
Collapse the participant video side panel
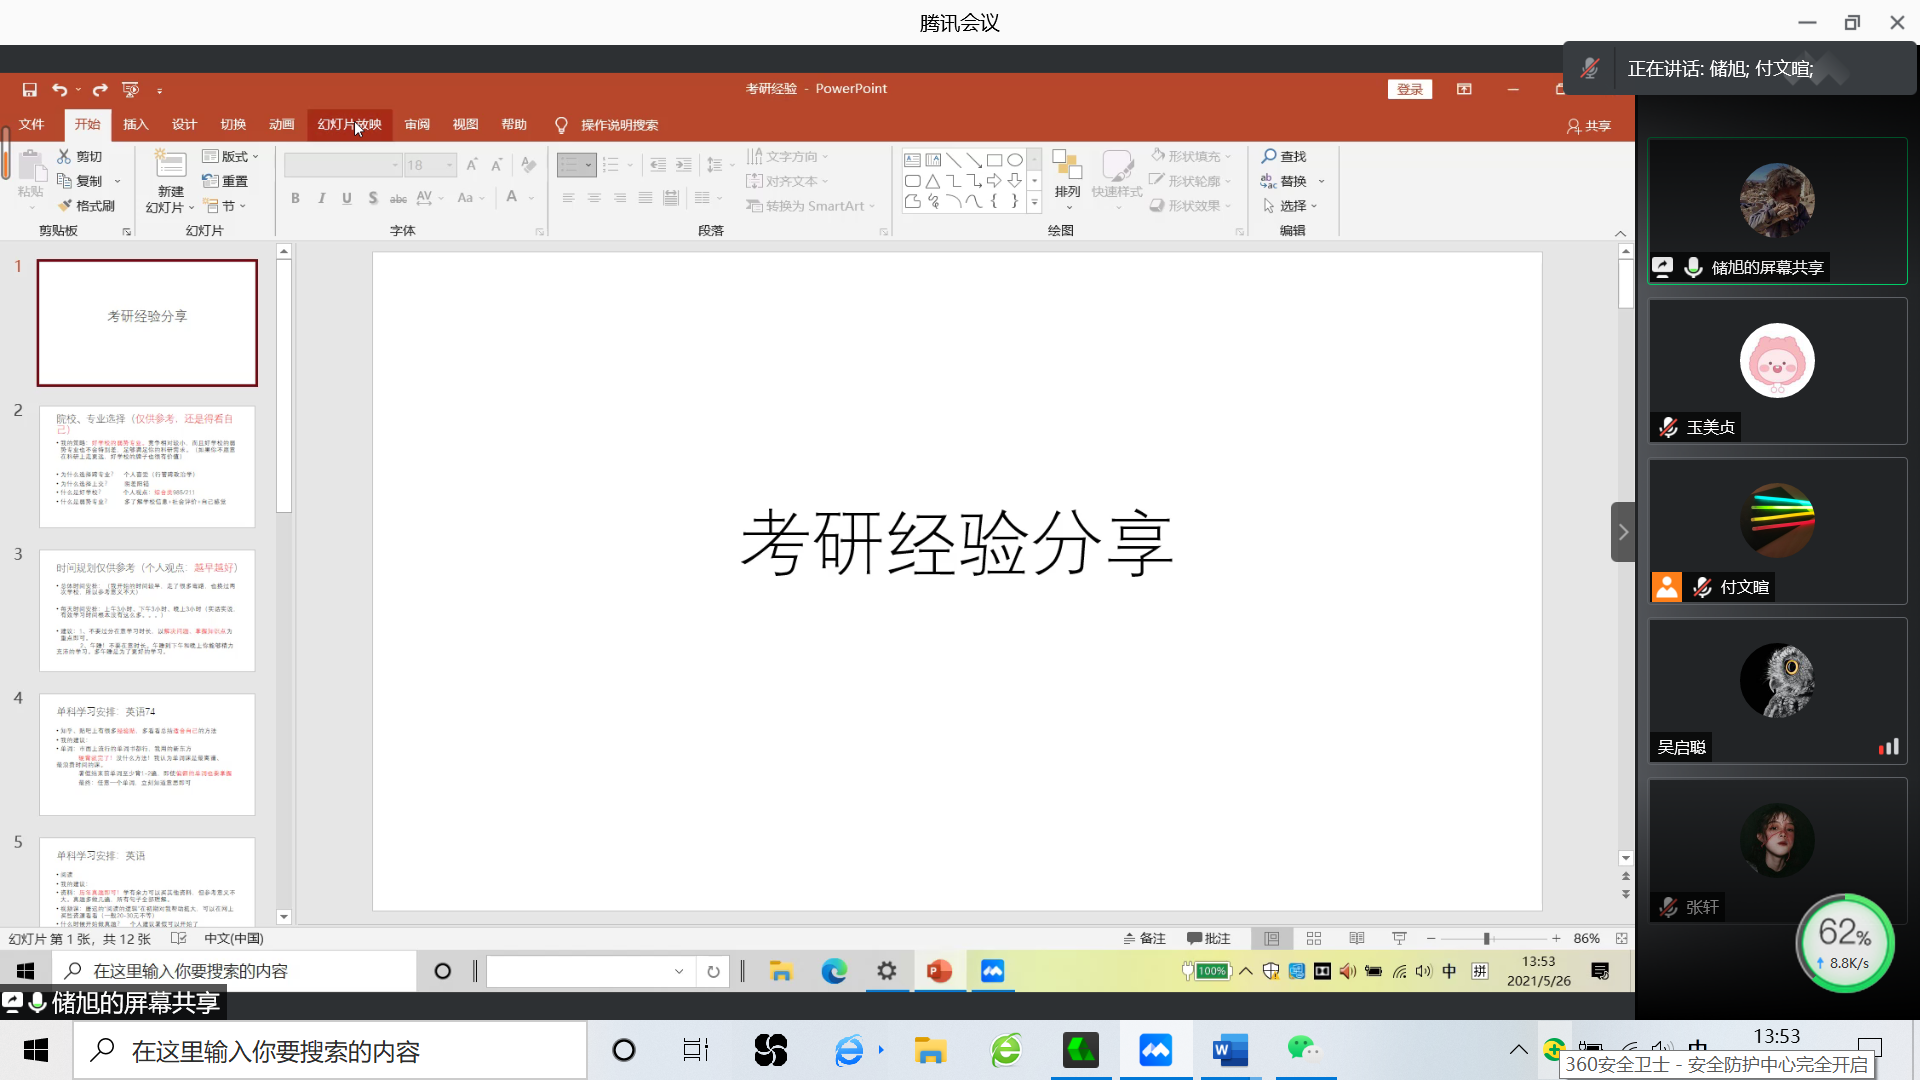[1623, 532]
